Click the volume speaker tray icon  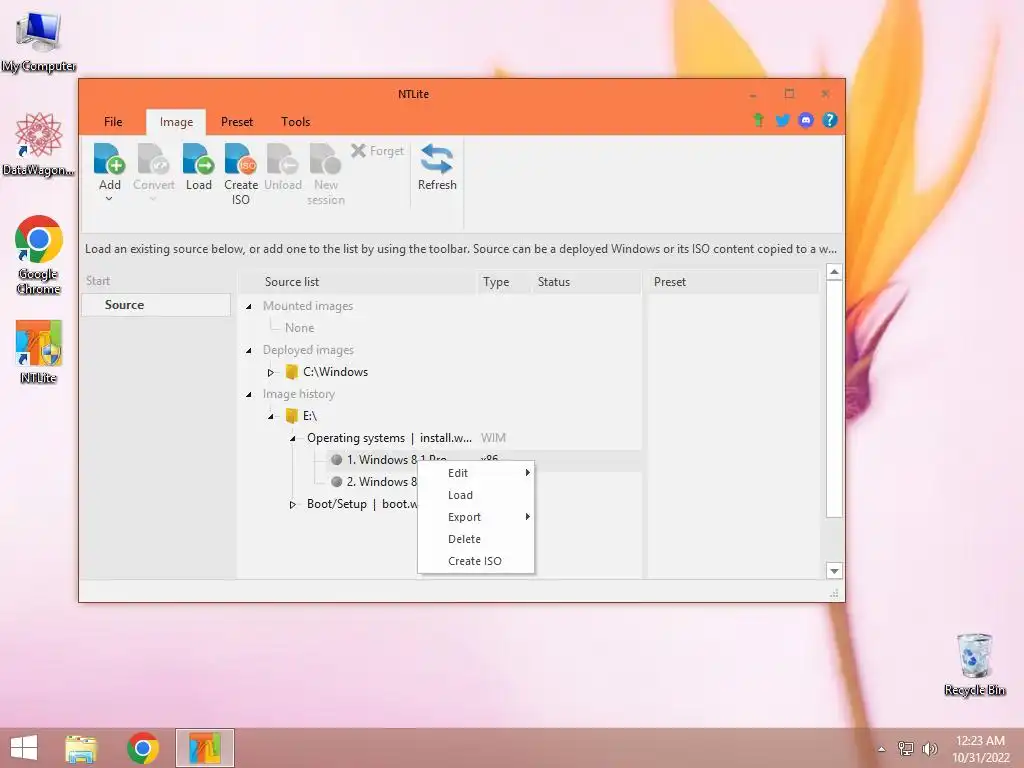pyautogui.click(x=929, y=749)
